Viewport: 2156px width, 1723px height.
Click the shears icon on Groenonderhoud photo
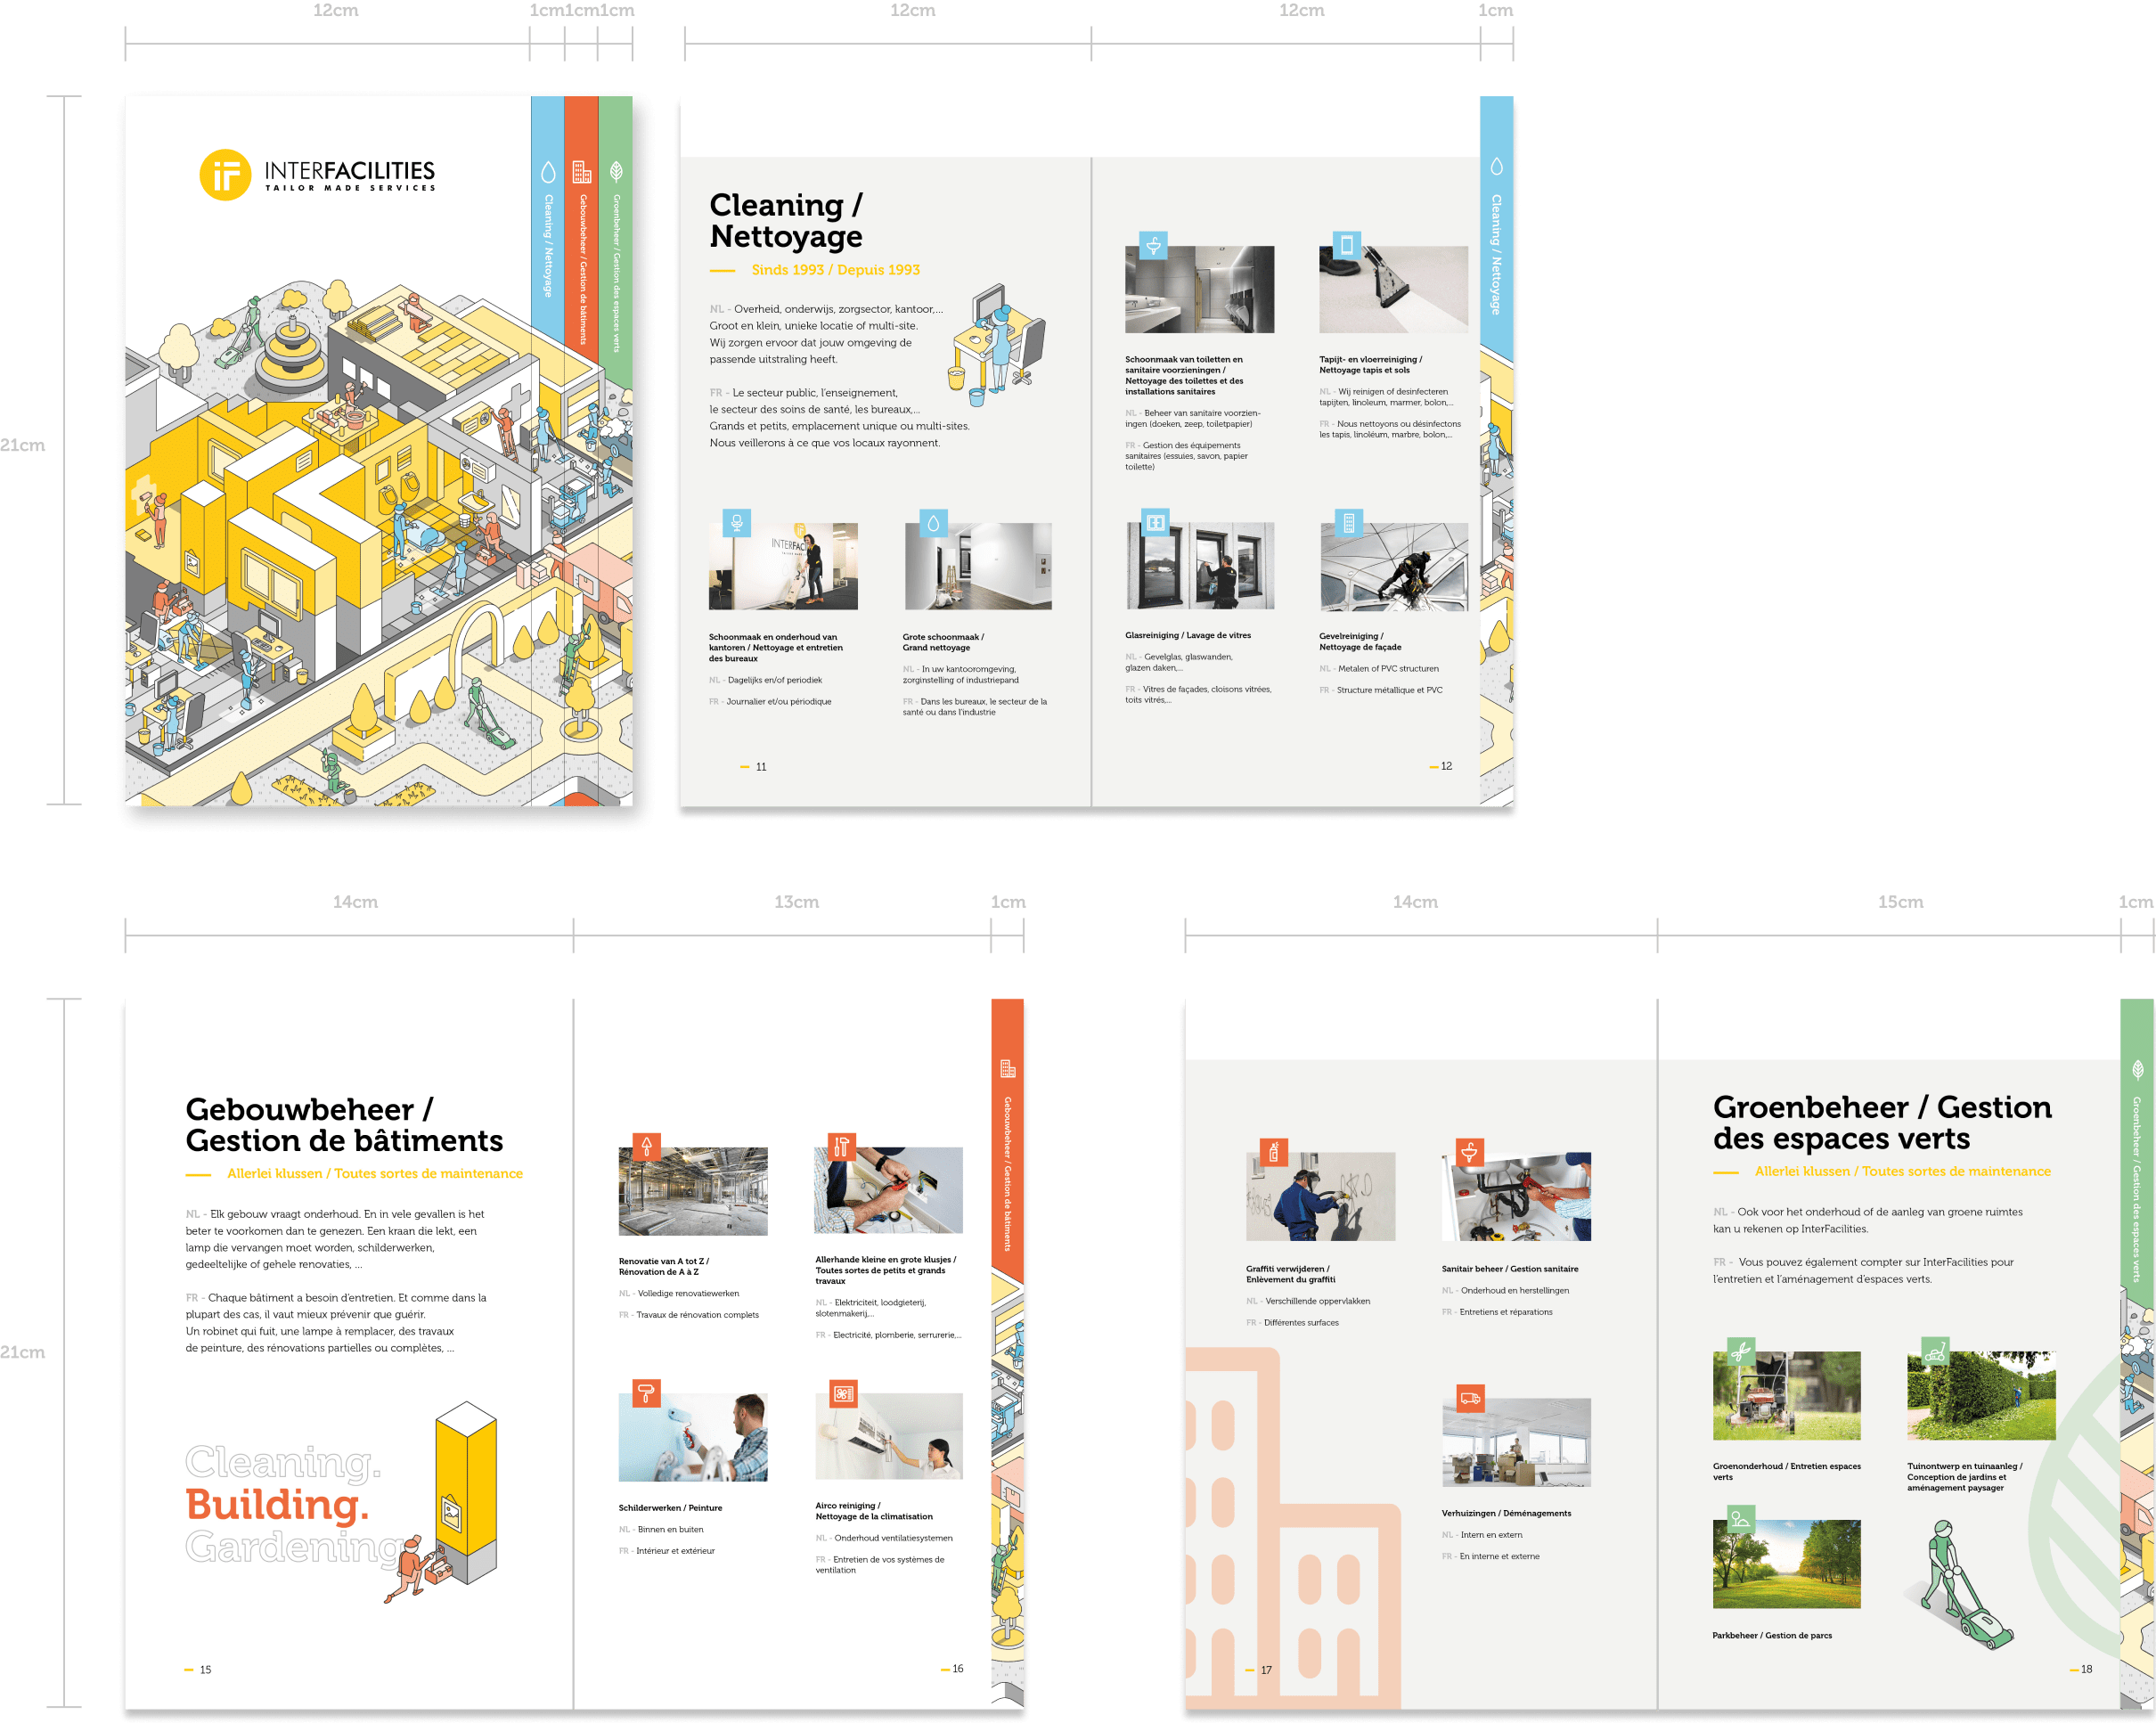click(x=1741, y=1352)
